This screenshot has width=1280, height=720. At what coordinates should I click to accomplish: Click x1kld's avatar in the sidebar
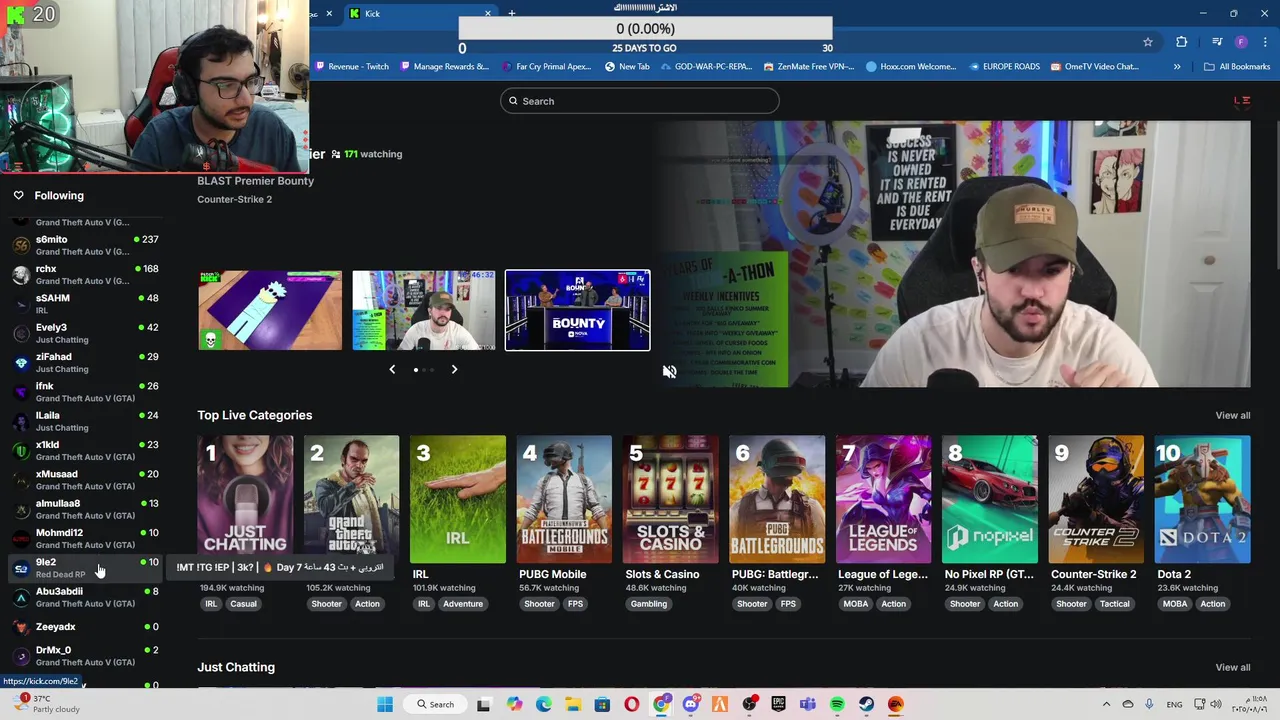coord(21,450)
